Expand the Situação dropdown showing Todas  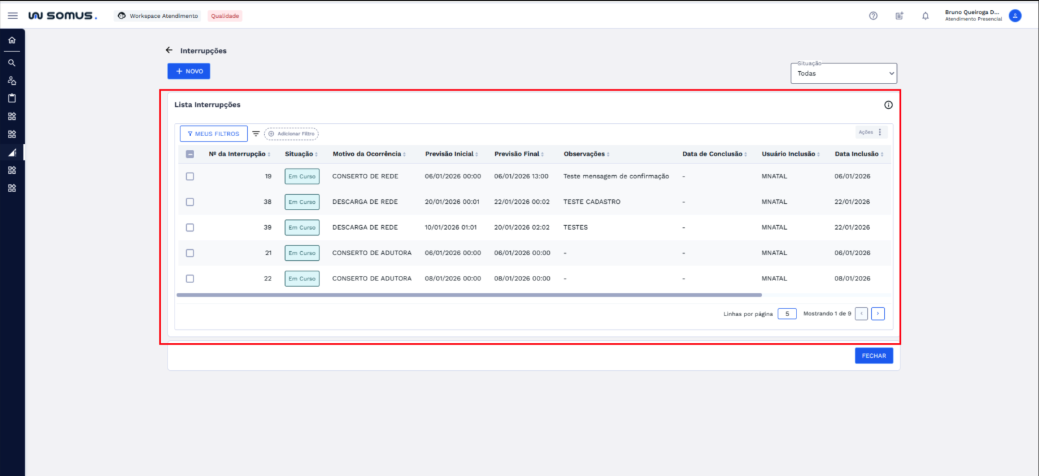(x=844, y=73)
